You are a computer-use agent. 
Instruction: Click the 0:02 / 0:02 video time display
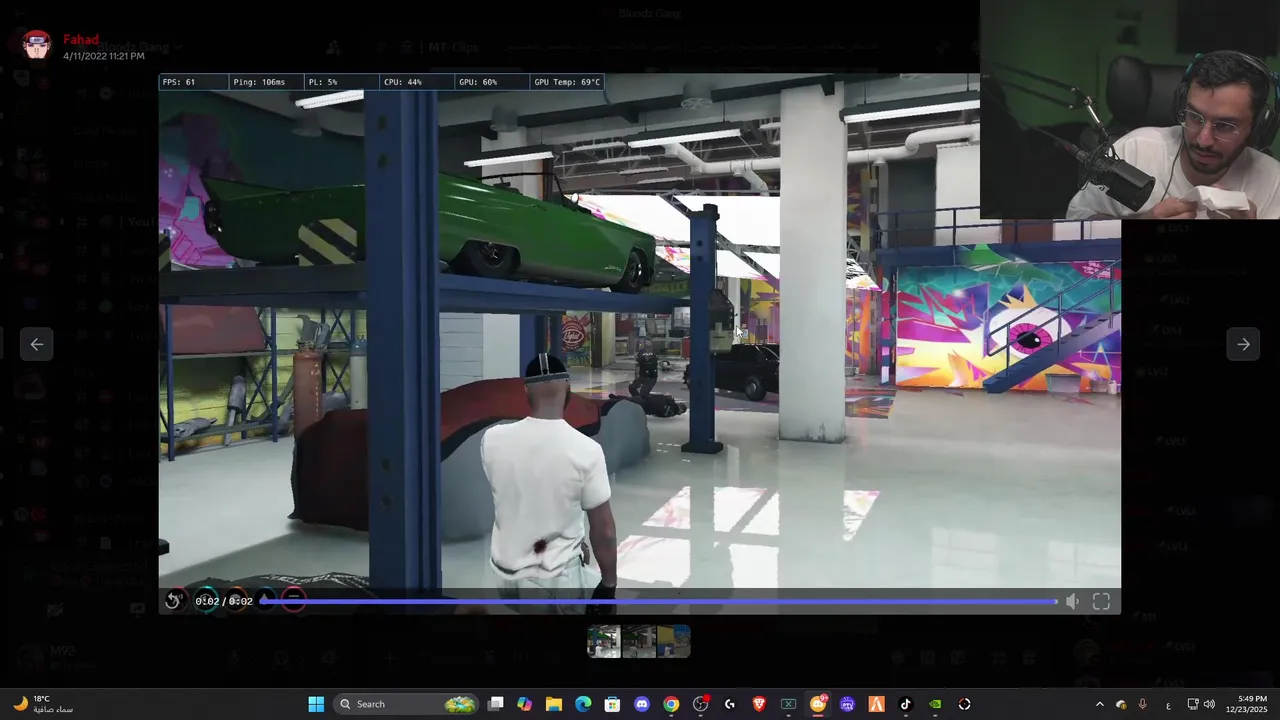tap(224, 601)
